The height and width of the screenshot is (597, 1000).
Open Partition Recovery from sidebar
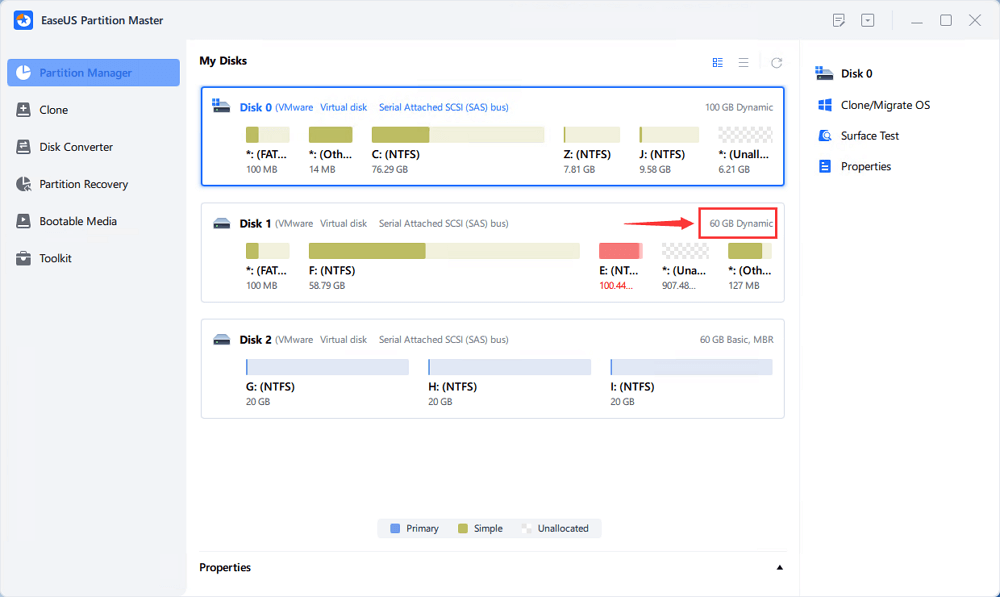83,184
